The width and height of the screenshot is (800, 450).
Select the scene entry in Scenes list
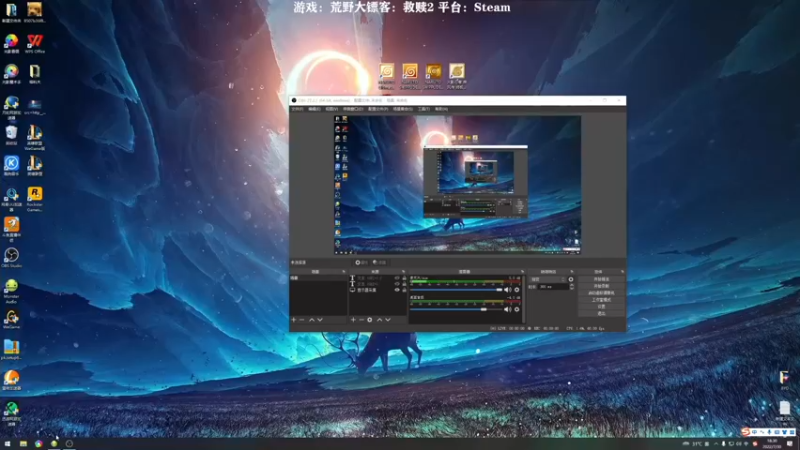point(318,278)
